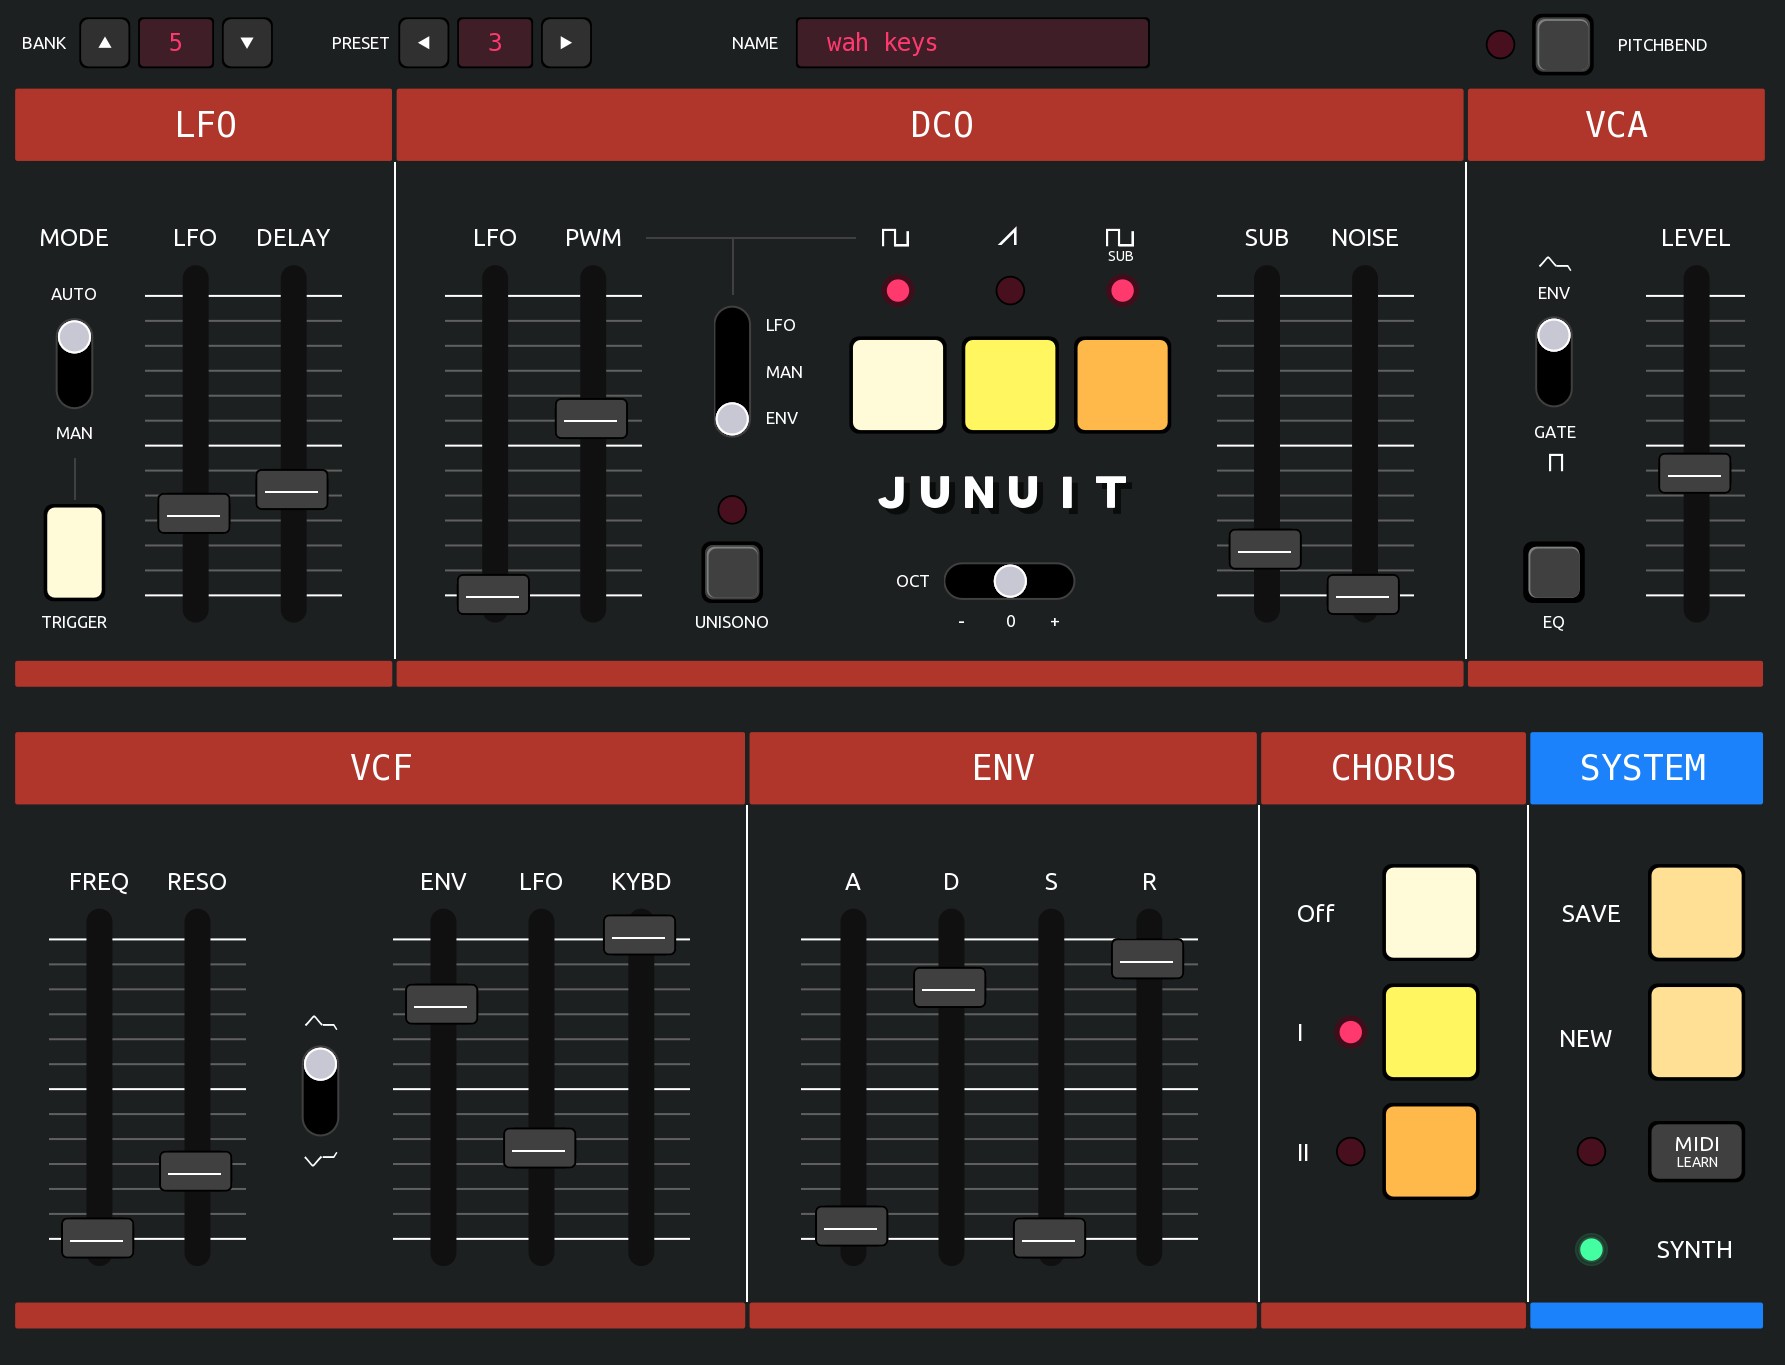Click the square waveform symbol

click(x=895, y=237)
